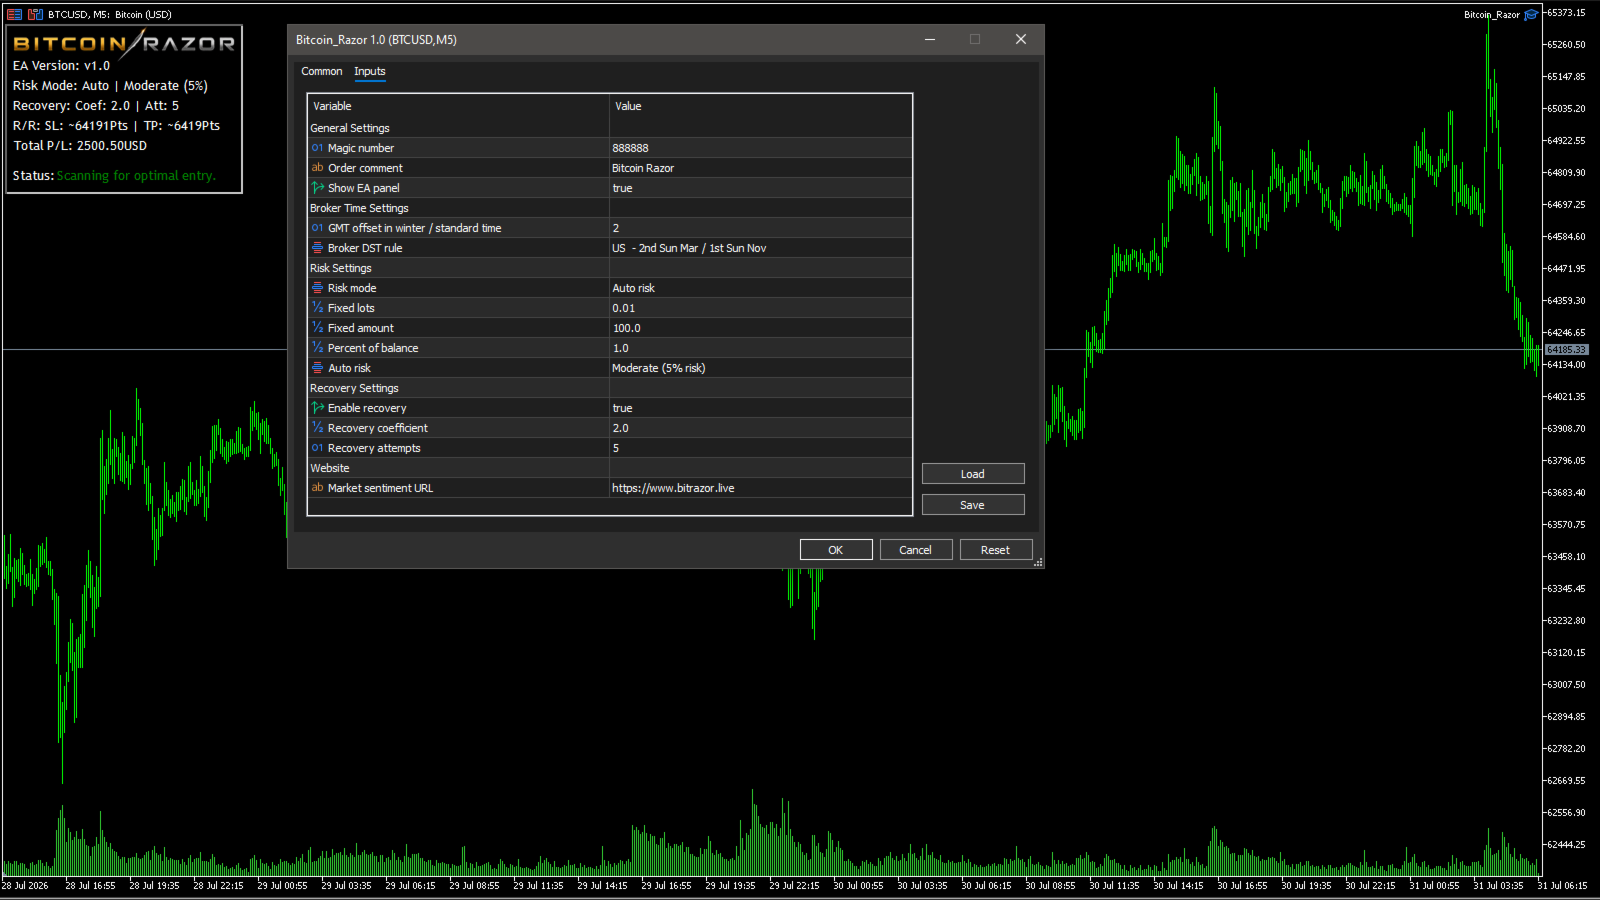Click the fraction icon beside Recovery coefficient
The height and width of the screenshot is (900, 1600).
(317, 428)
